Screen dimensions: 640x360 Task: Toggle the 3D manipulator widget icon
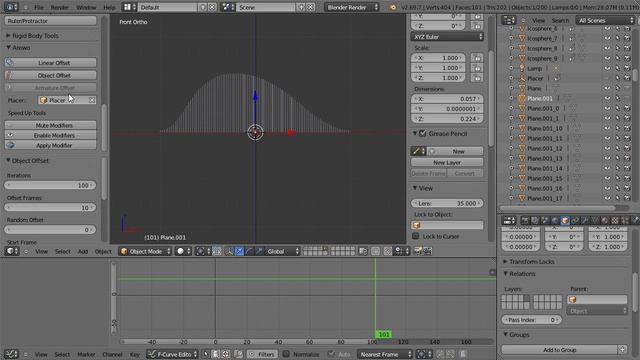point(229,251)
